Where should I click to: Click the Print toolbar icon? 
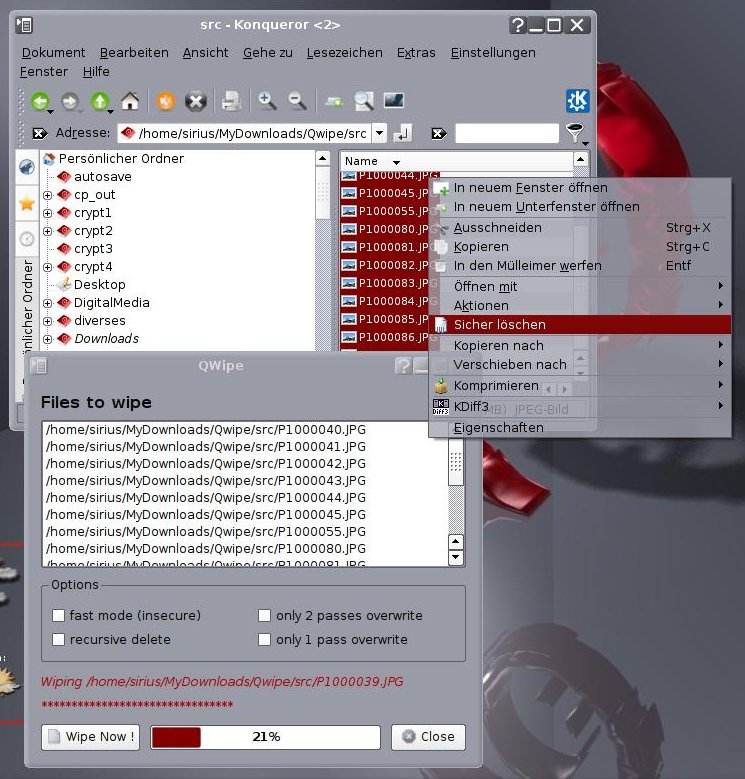click(x=231, y=101)
